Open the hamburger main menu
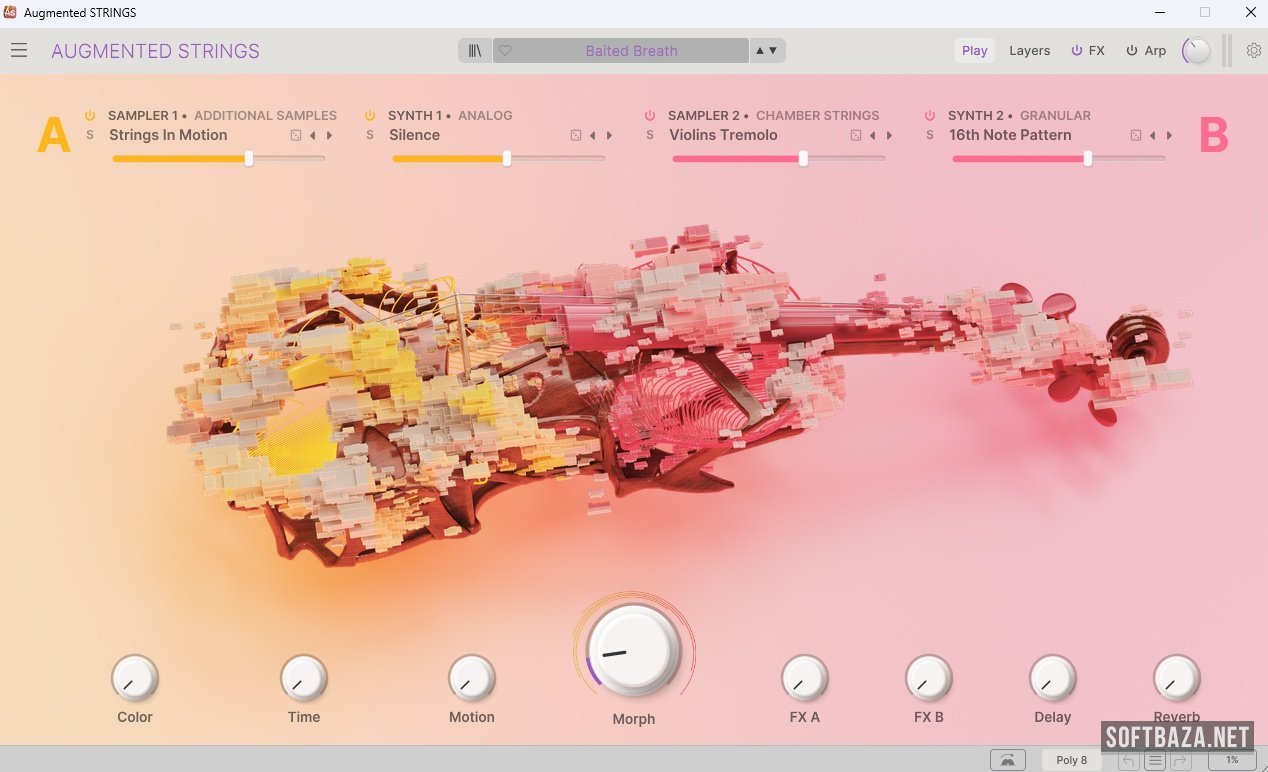The height and width of the screenshot is (772, 1268). click(x=19, y=51)
